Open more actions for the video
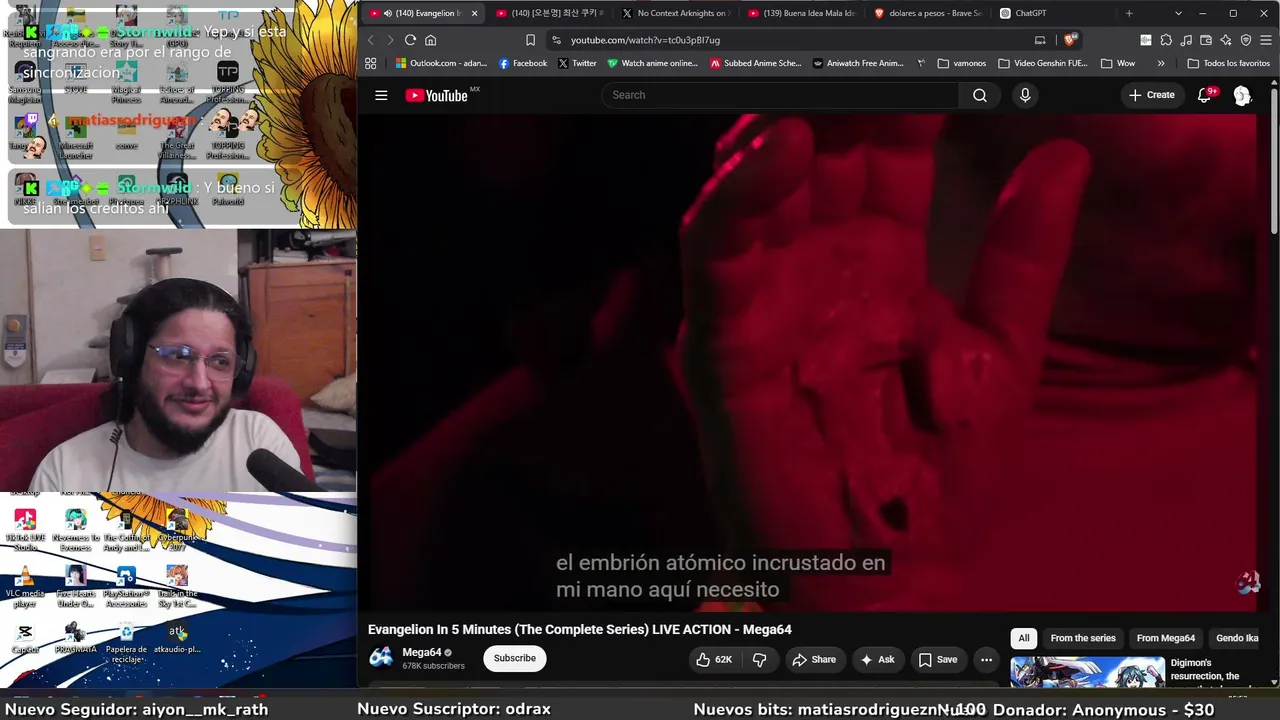The image size is (1280, 720). coord(986,659)
